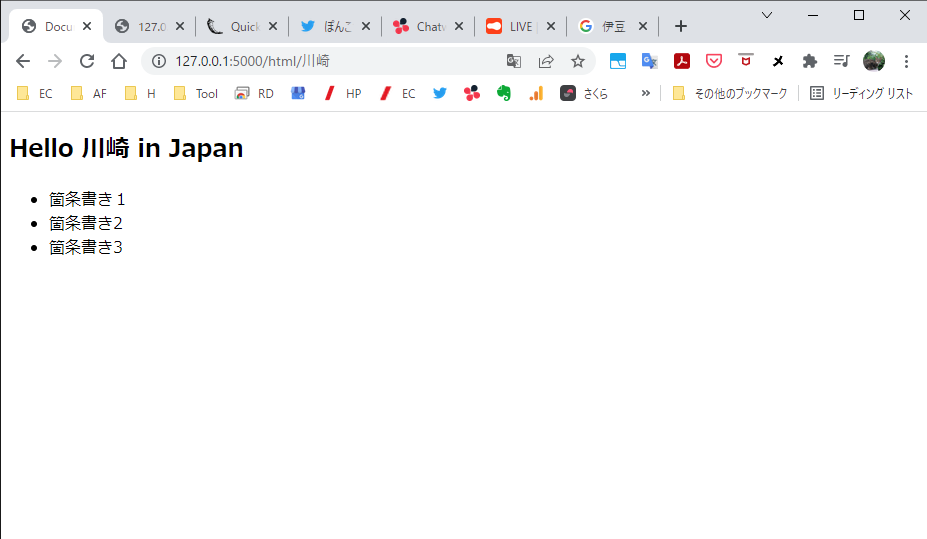Screen dimensions: 927x539
Task: Open the tab search dropdown arrow
Action: pos(767,15)
